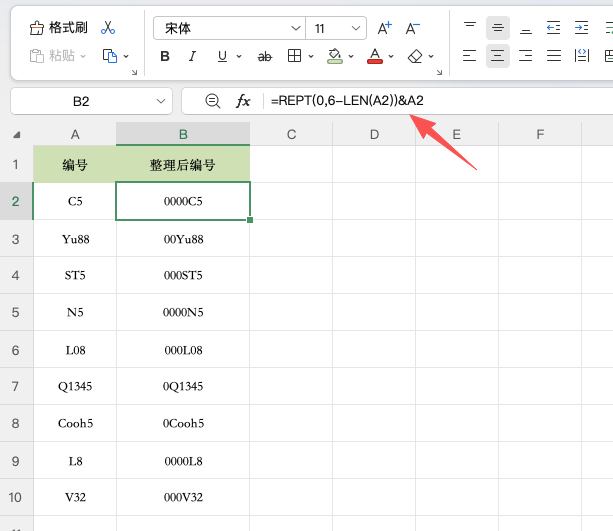Screen dimensions: 613x531
Task: Click the distributed alignment icon
Action: click(582, 56)
